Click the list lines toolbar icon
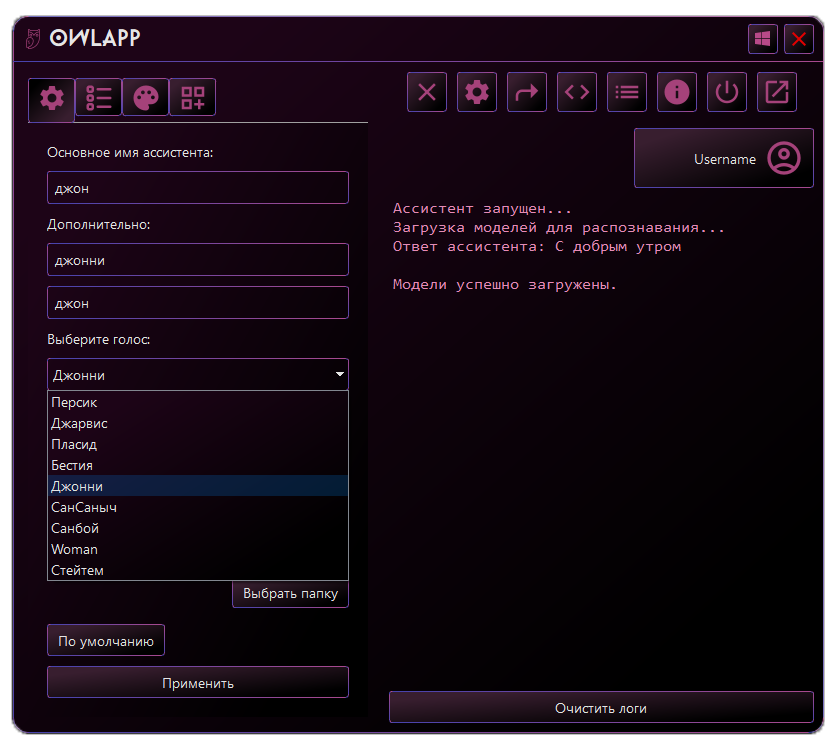The height and width of the screenshot is (743, 834). point(627,93)
